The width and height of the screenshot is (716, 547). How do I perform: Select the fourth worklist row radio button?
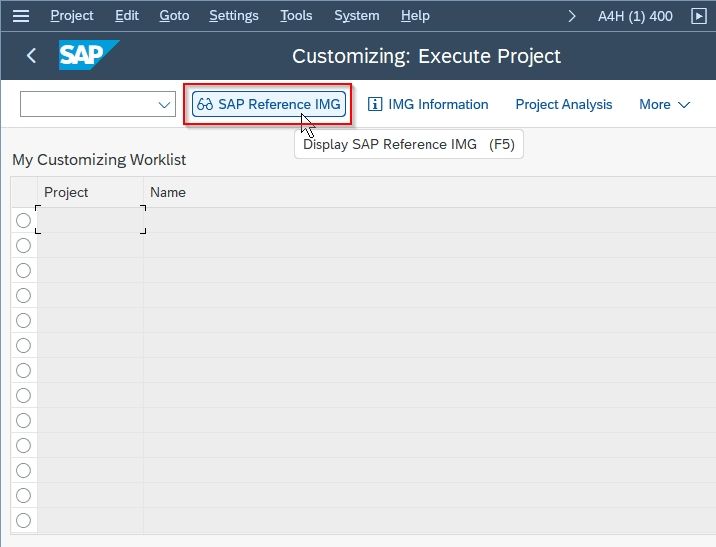[x=23, y=295]
